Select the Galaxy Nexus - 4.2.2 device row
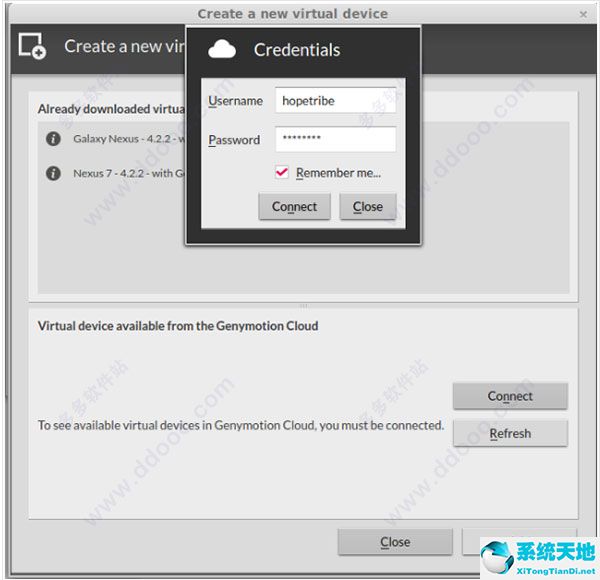This screenshot has width=600, height=580. coord(116,138)
